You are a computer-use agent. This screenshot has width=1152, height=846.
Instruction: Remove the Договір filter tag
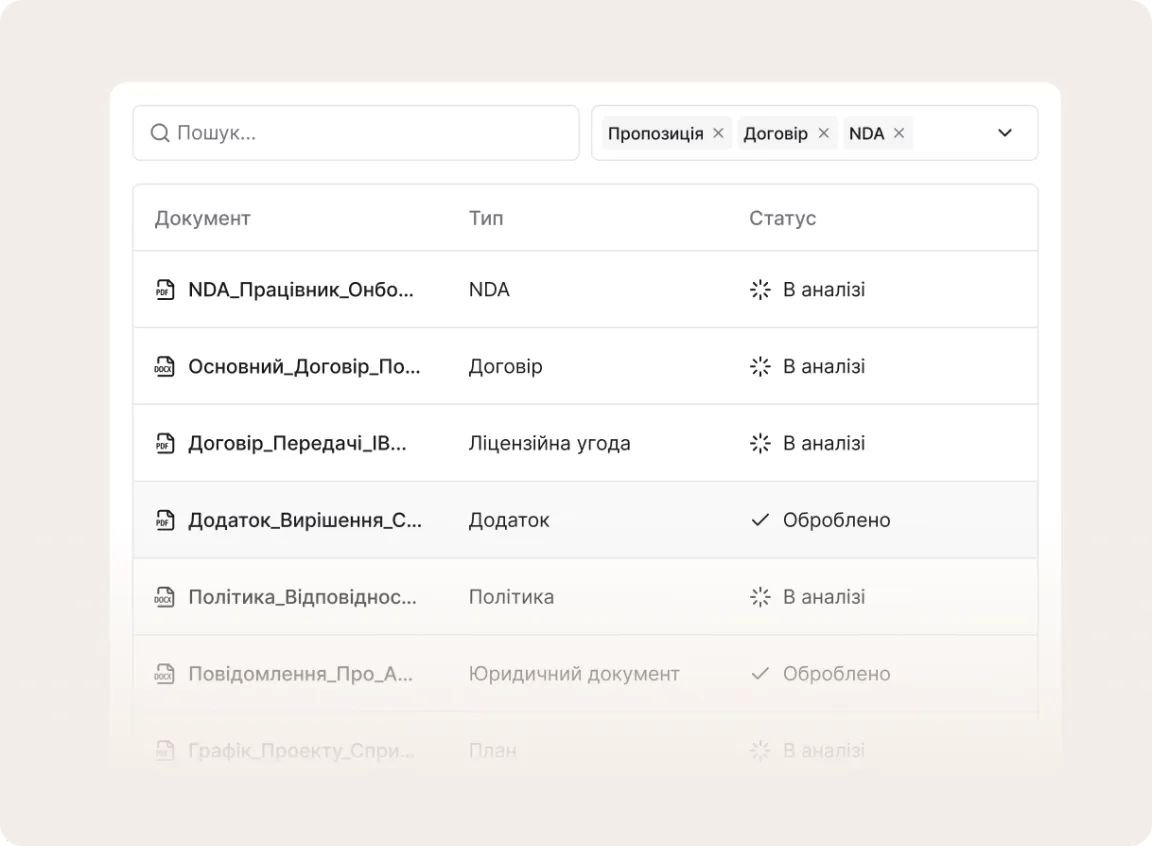click(823, 133)
